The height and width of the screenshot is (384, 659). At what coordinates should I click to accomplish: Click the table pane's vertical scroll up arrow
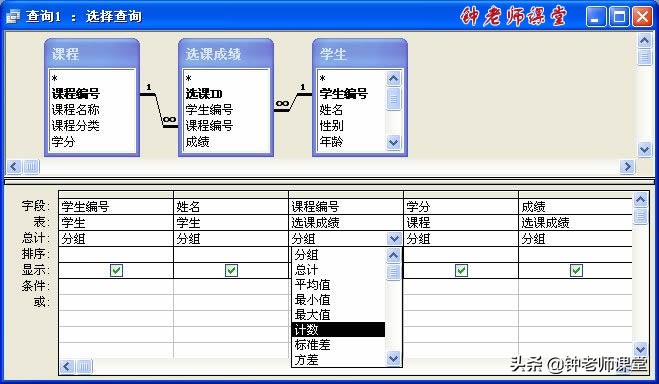click(644, 40)
